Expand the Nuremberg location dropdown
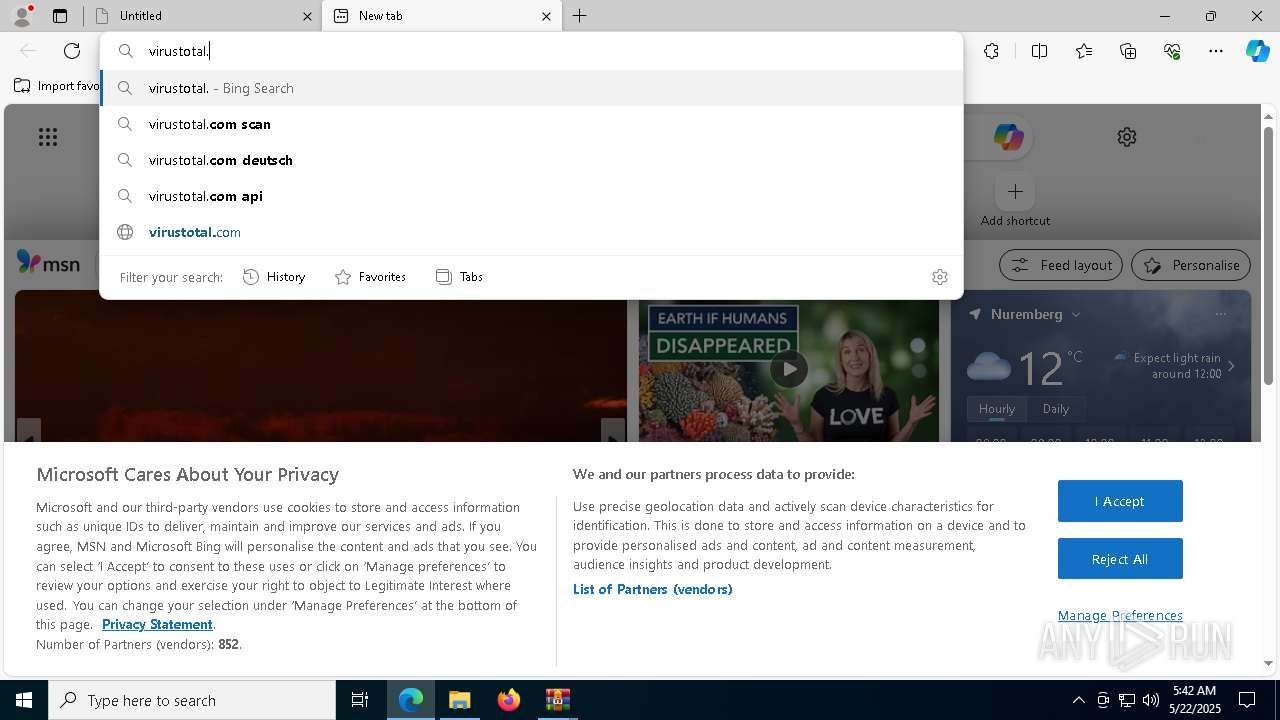 (1075, 314)
